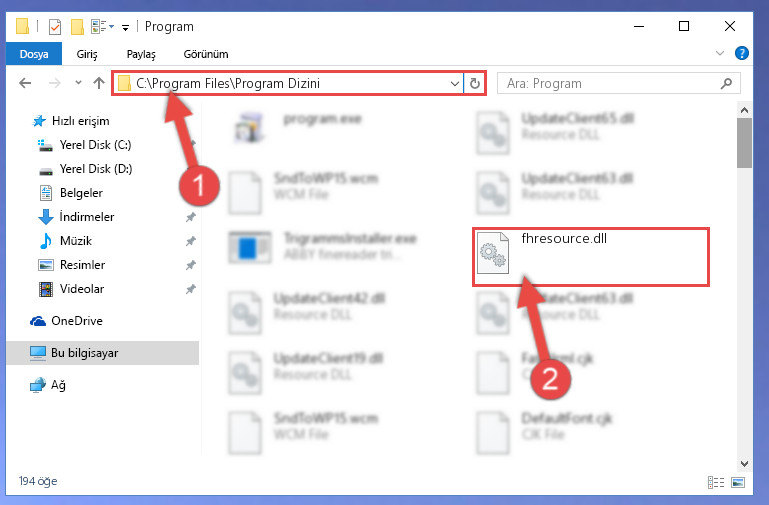Screen dimensions: 769x505
Task: Open the Dosya menu tab
Action: click(34, 54)
